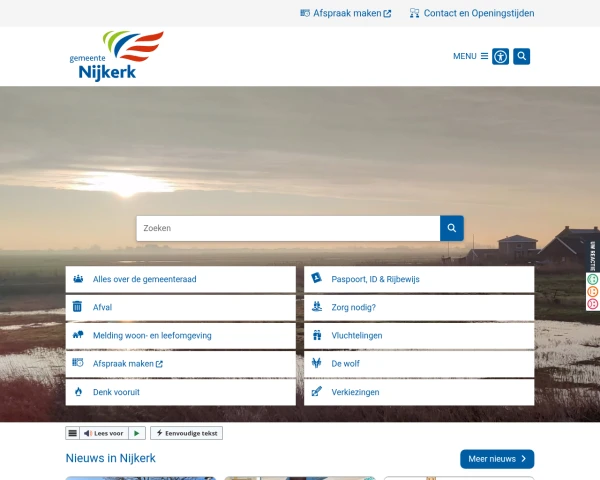Expand the main MENU
The width and height of the screenshot is (600, 480).
coord(470,56)
